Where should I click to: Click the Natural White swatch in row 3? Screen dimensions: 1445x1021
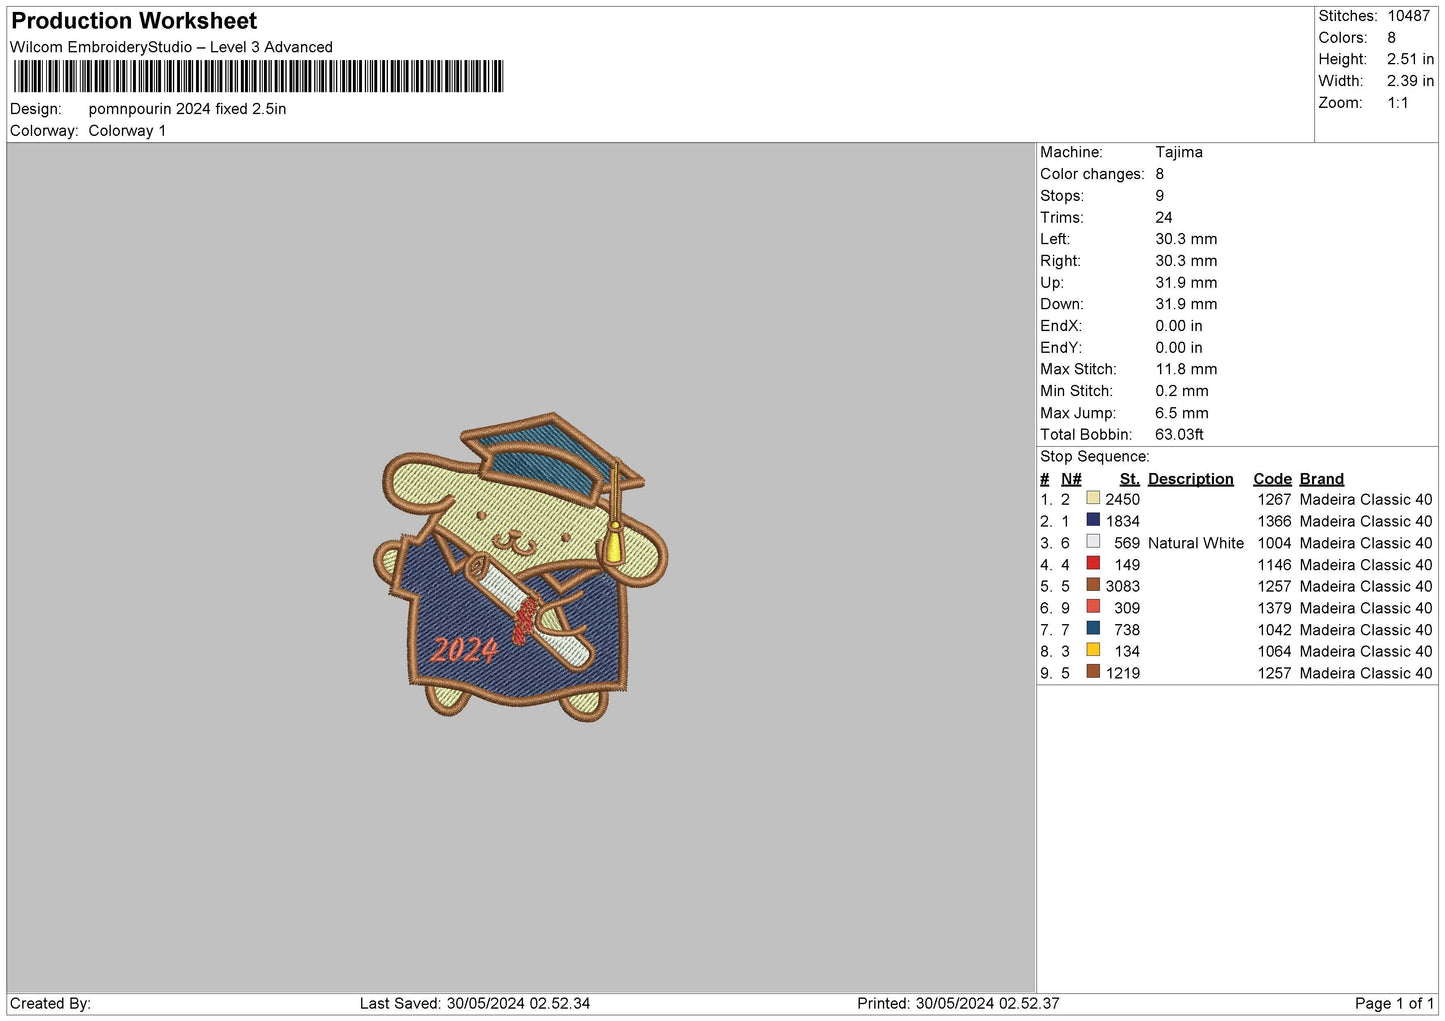pyautogui.click(x=1093, y=543)
